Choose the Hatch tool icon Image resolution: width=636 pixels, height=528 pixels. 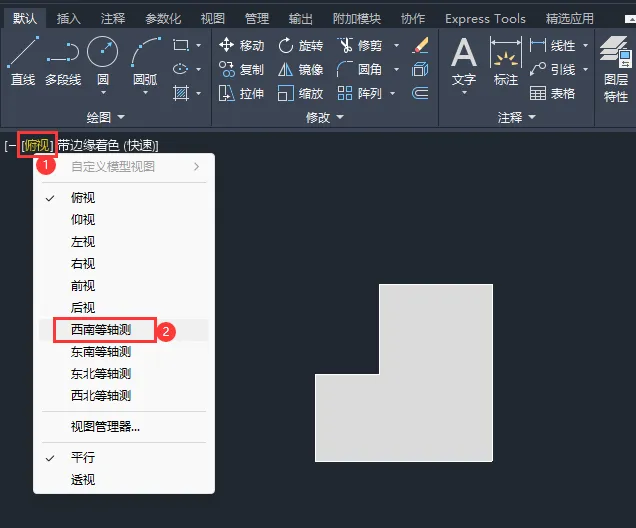tap(181, 93)
